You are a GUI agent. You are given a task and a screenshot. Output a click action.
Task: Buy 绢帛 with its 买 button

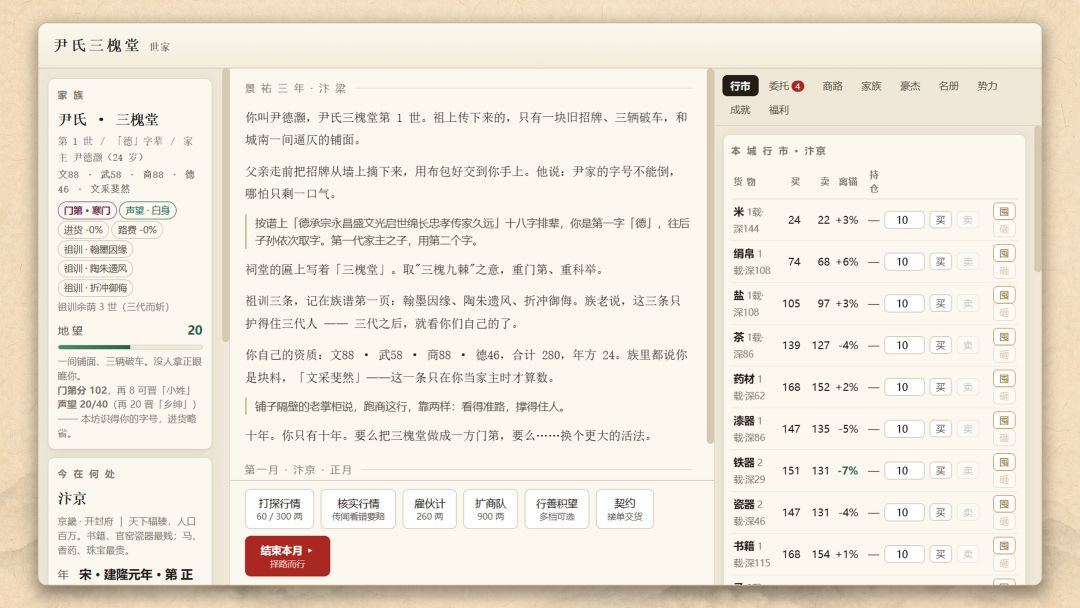coord(940,262)
